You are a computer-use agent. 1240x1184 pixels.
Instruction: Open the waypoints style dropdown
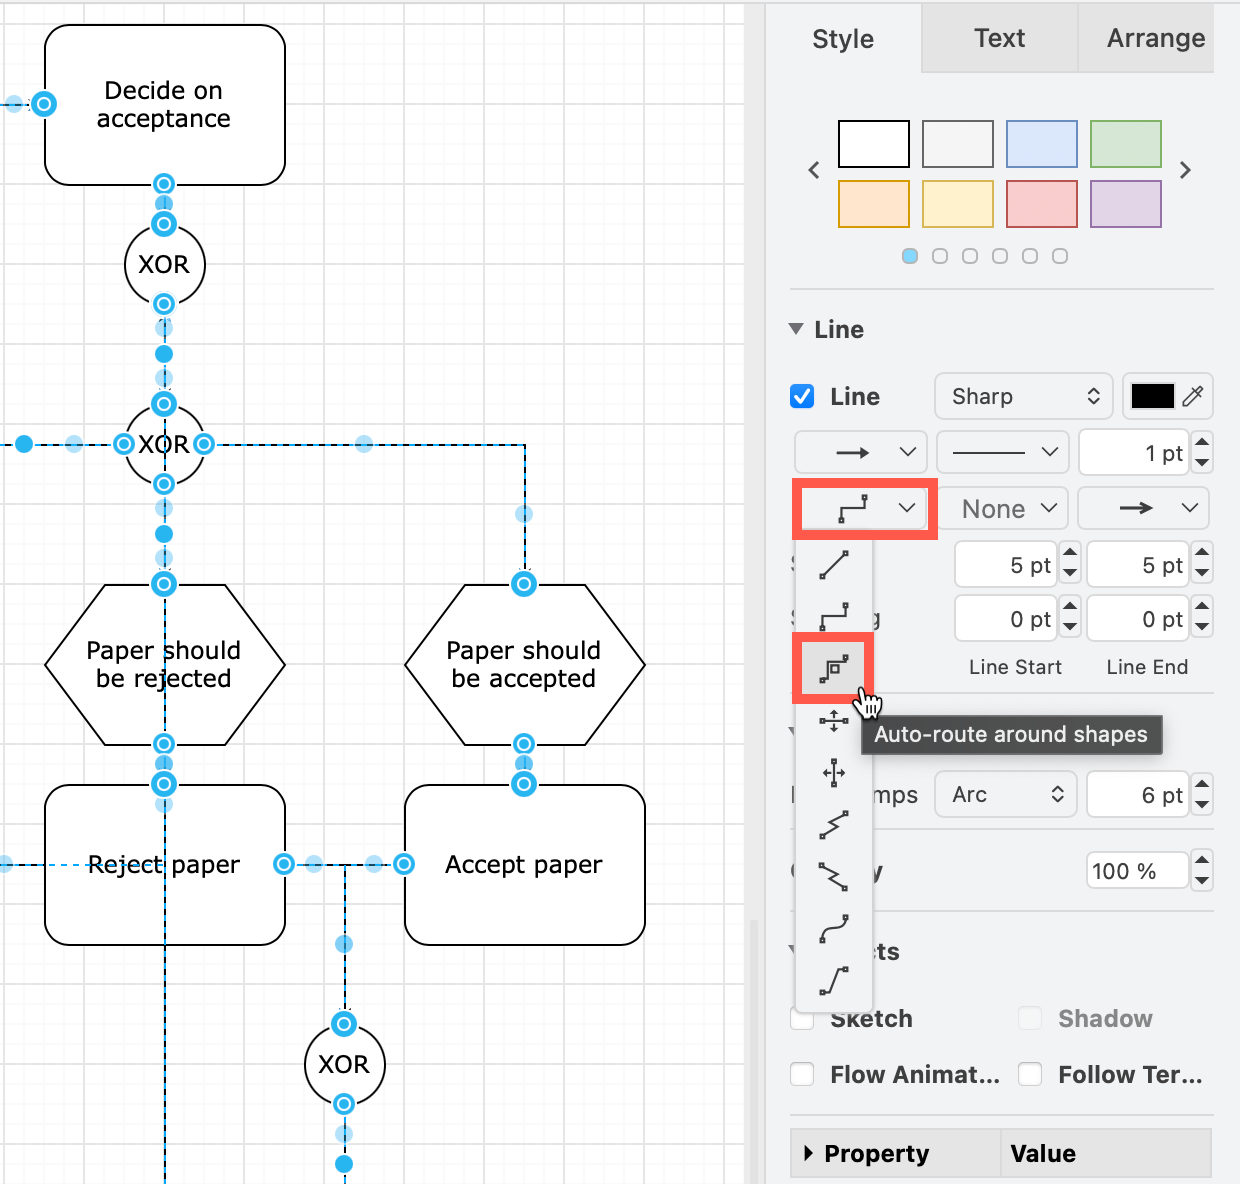tap(864, 509)
